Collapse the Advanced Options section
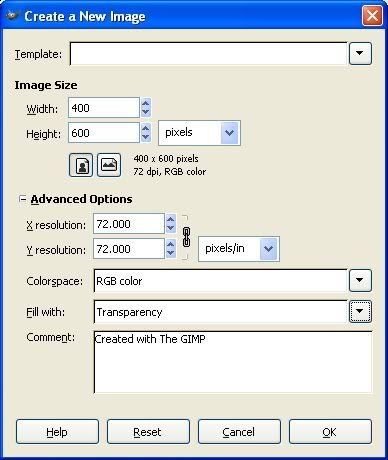The image size is (388, 460). [x=22, y=199]
